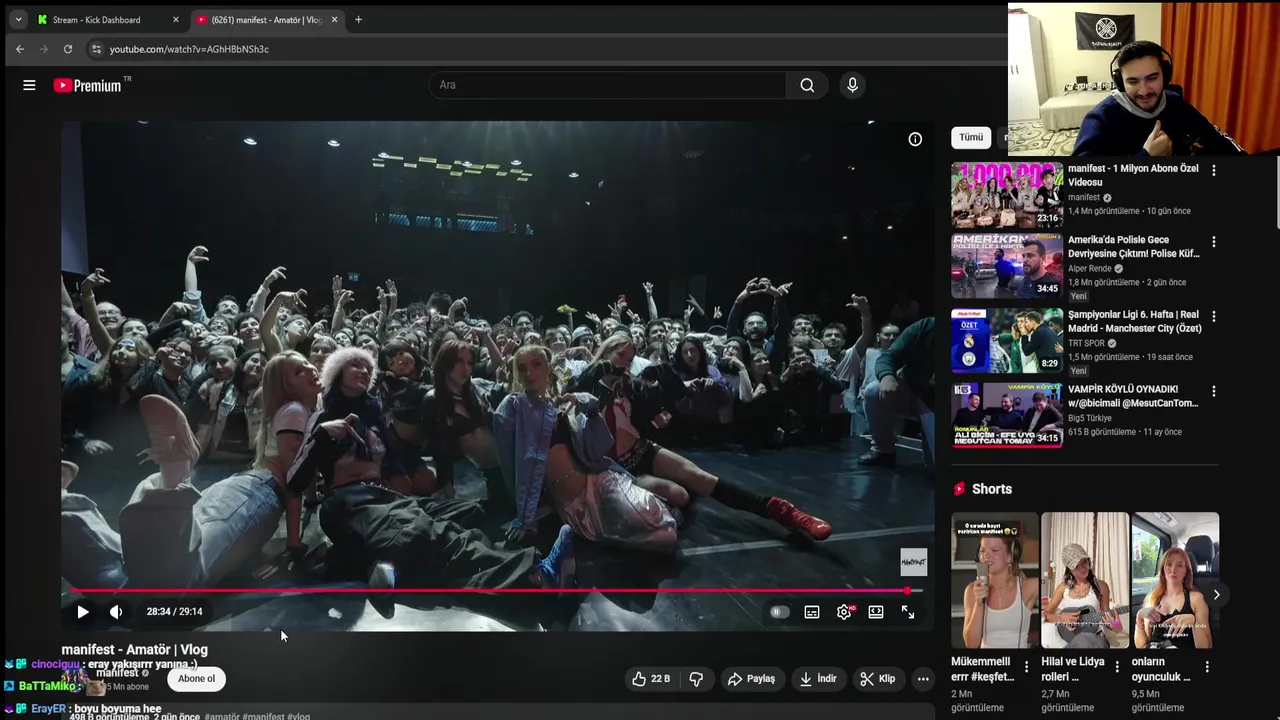Click the İndir download button
The image size is (1280, 720).
[817, 678]
